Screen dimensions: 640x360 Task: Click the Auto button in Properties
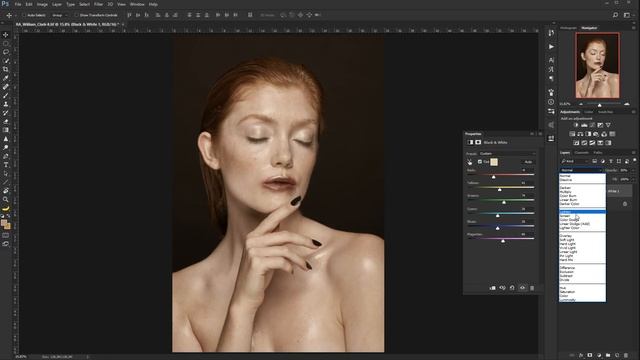(528, 162)
